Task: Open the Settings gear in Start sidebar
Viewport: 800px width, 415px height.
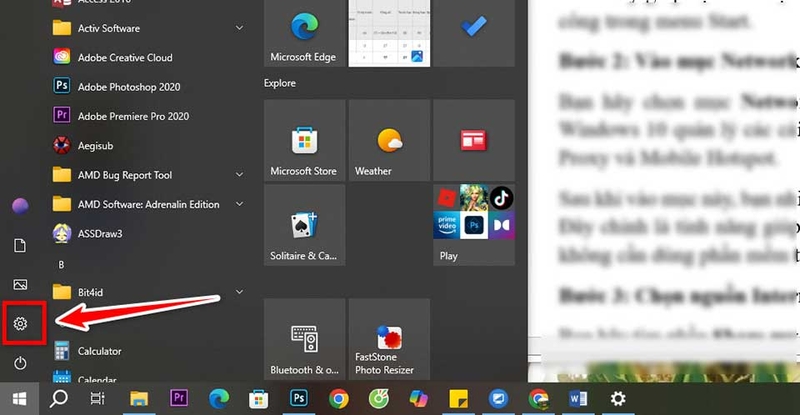Action: pyautogui.click(x=20, y=323)
